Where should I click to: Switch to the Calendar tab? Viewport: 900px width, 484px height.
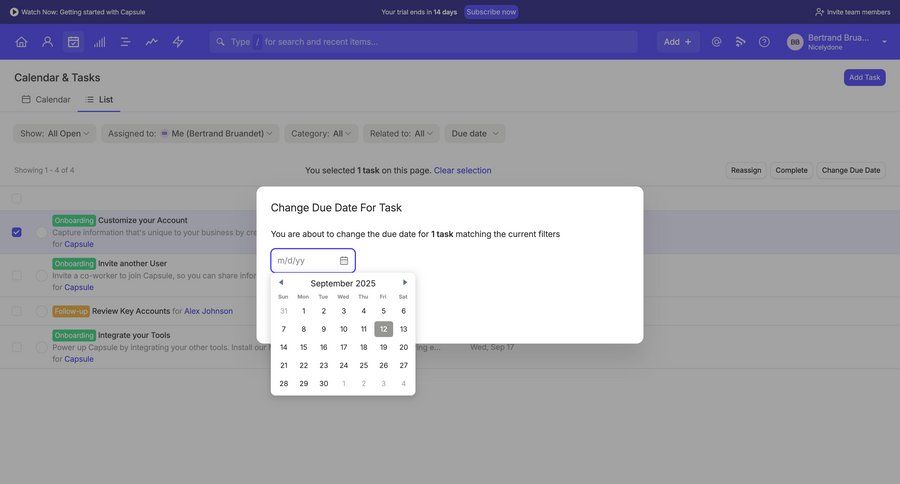coord(46,99)
